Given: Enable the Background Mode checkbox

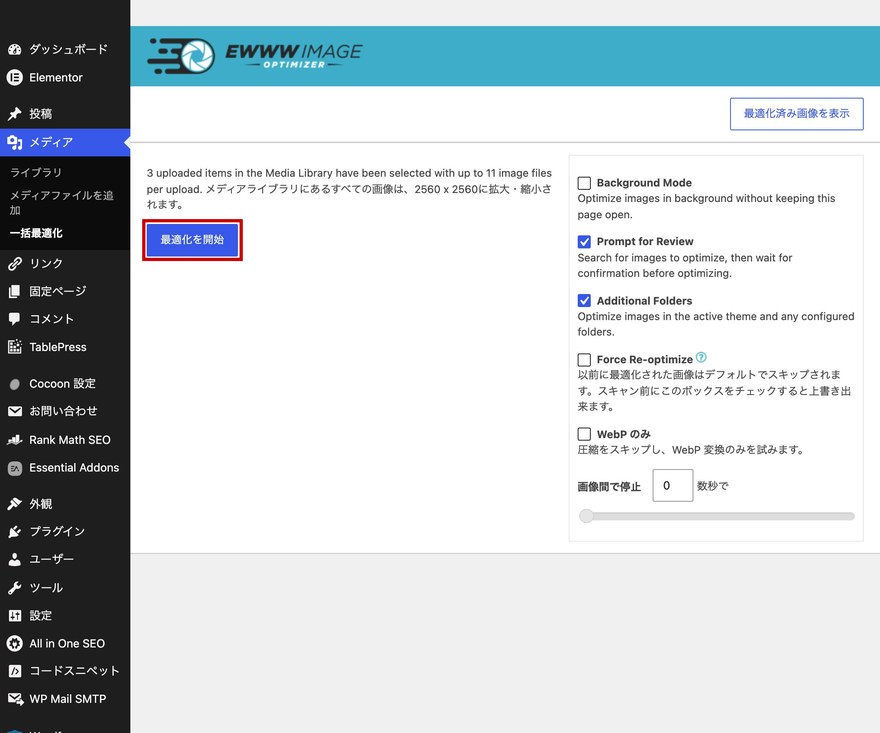Looking at the screenshot, I should [584, 183].
